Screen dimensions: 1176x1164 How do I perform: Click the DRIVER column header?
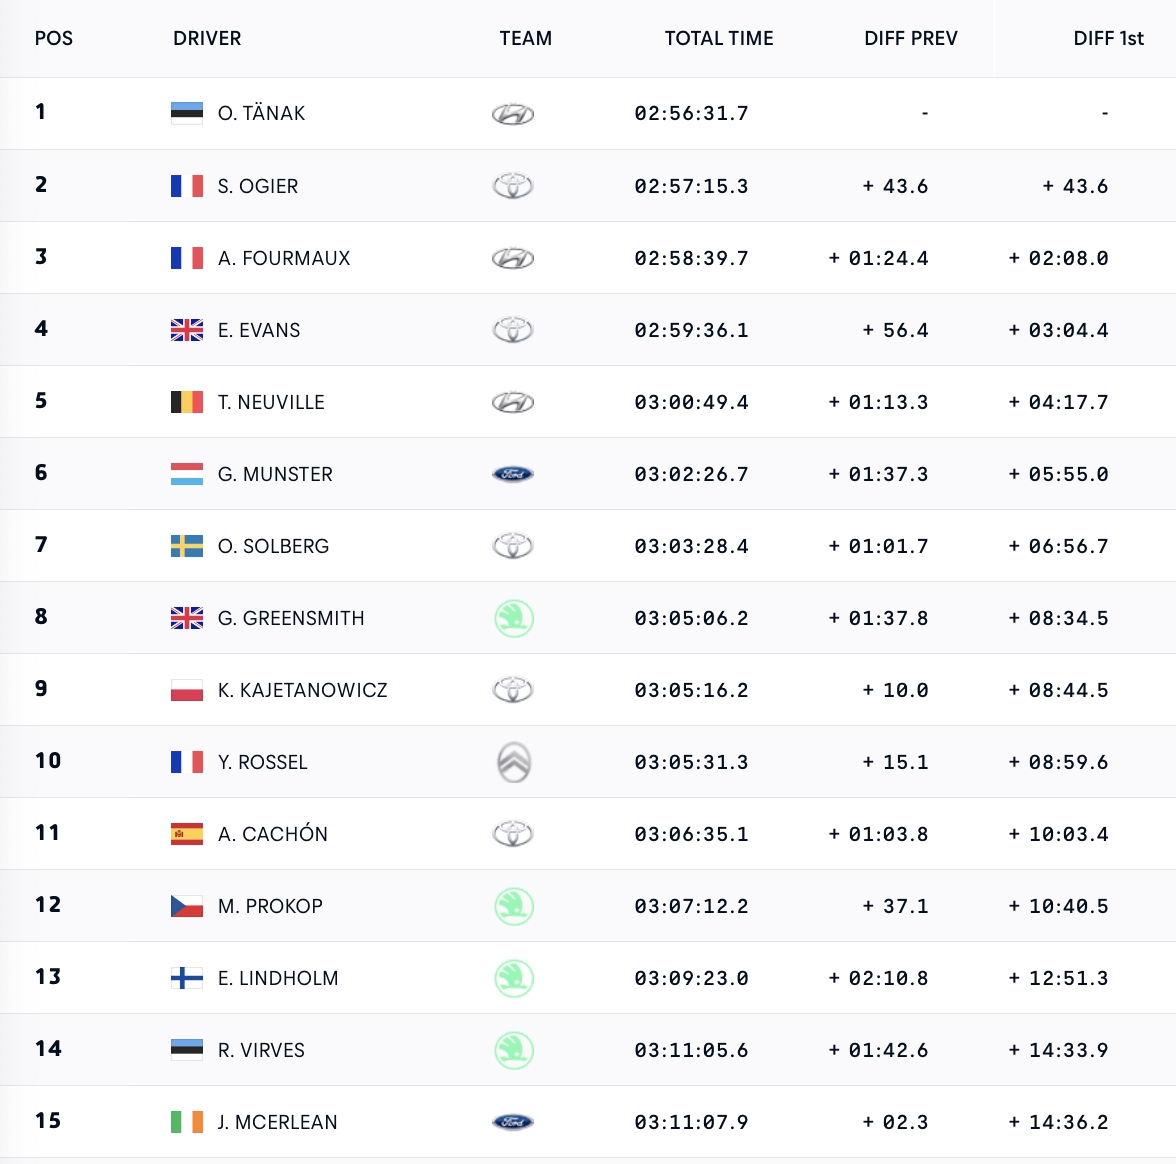point(207,38)
